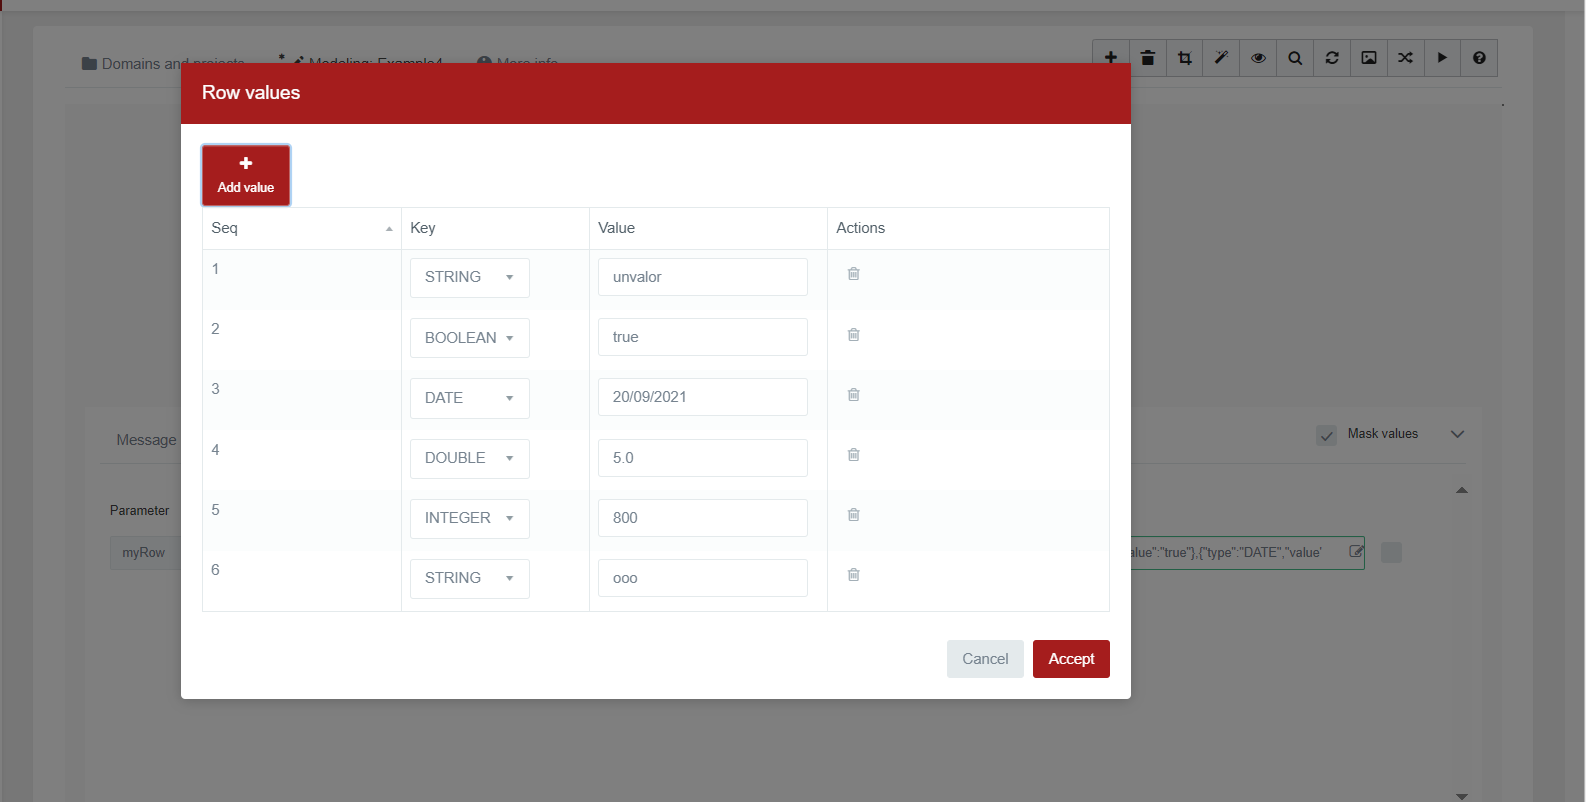Click the magic wand toolbar icon
Image resolution: width=1586 pixels, height=802 pixels.
[1221, 58]
